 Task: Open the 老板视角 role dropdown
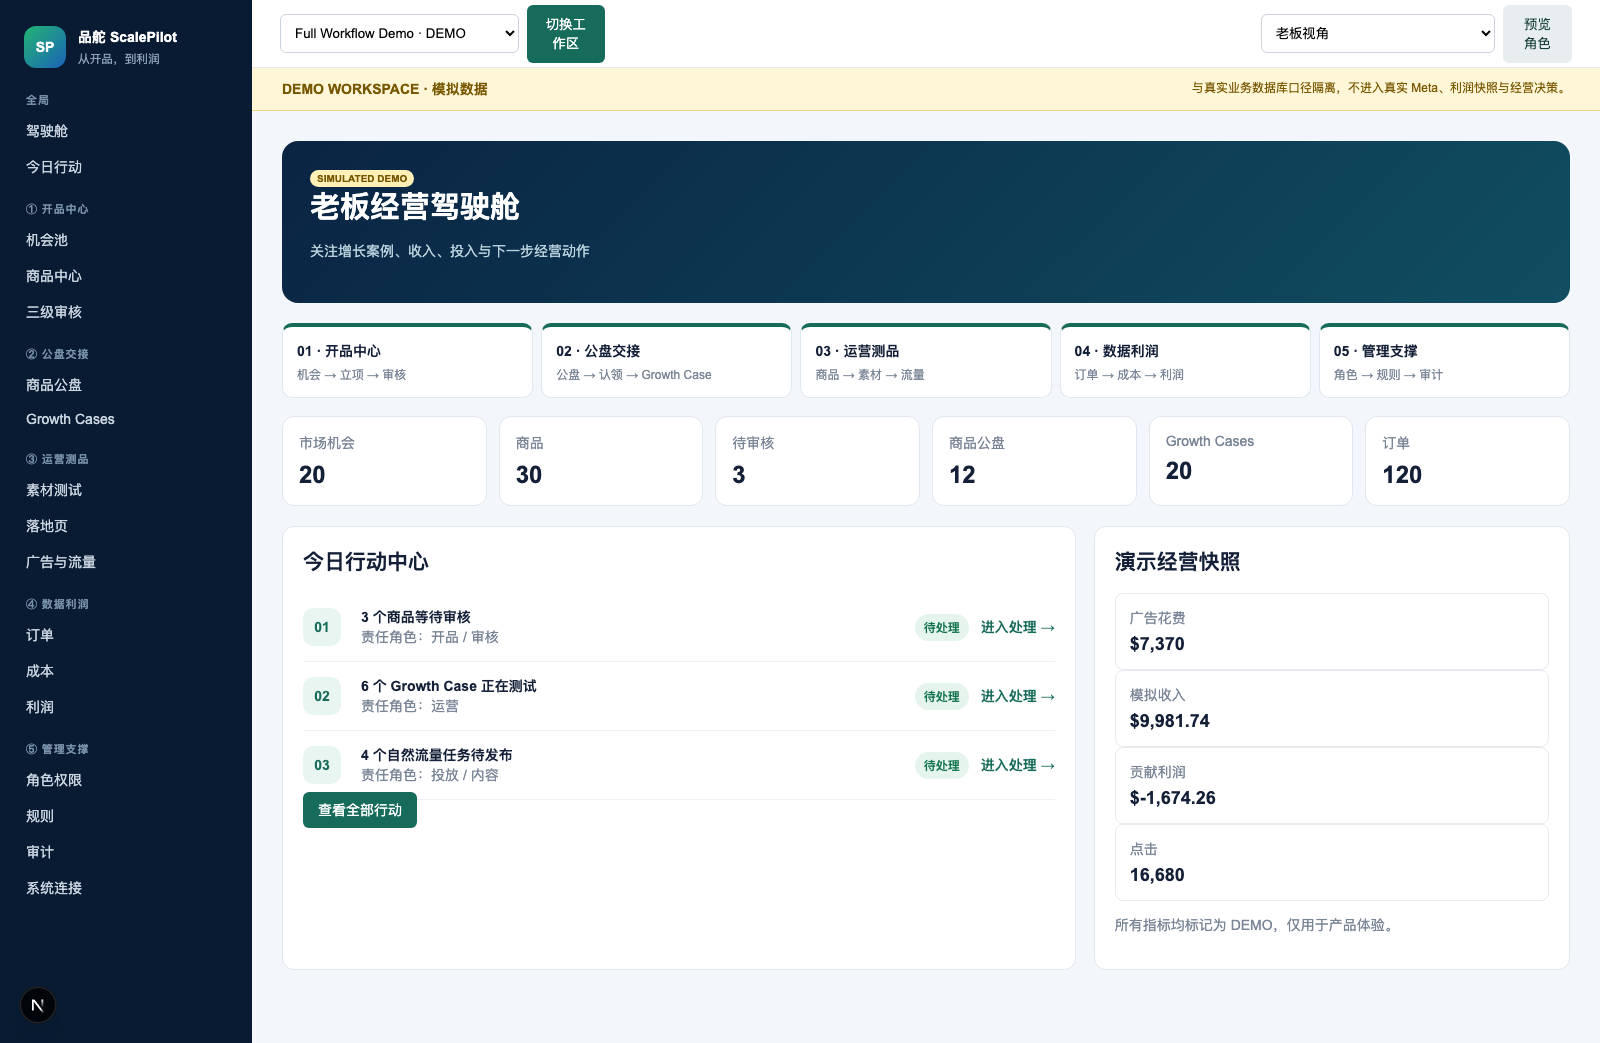[x=1378, y=33]
